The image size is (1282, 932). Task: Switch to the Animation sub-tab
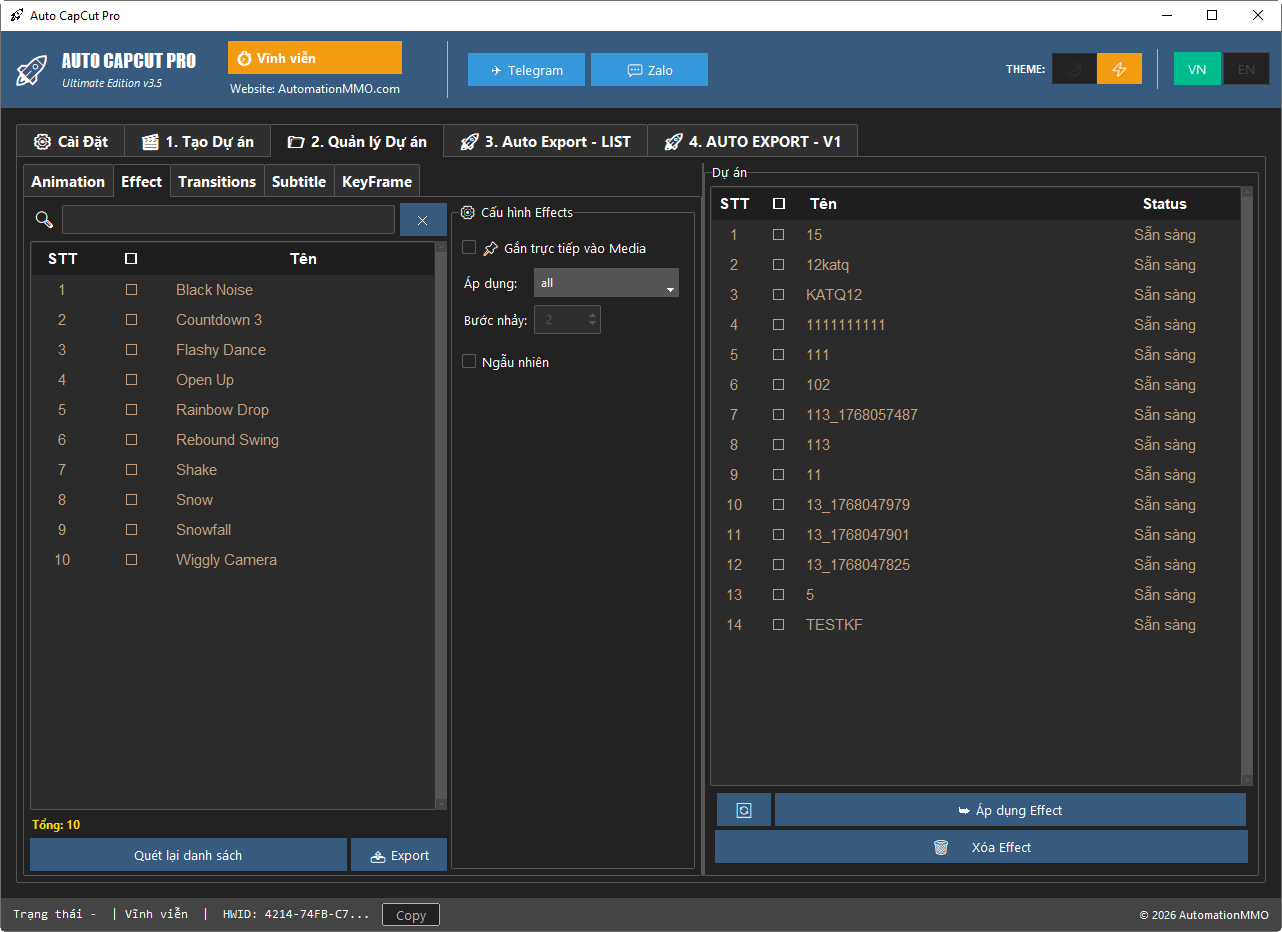pyautogui.click(x=68, y=181)
